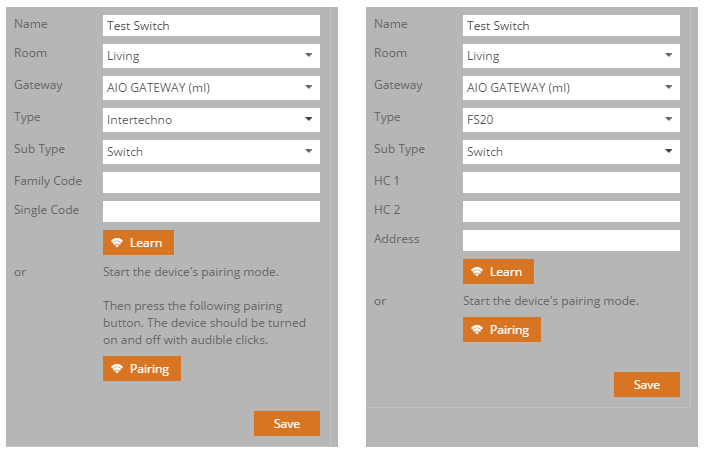This screenshot has height=453, width=707.
Task: Expand Sub Type dropdown in Intertechno form
Action: pyautogui.click(x=211, y=152)
